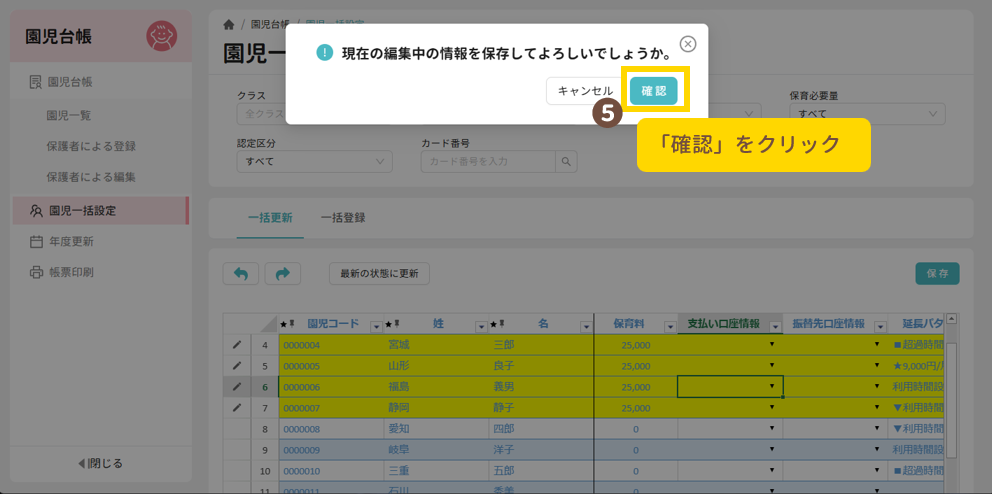Collapse the sidebar with 閉じる

tap(100, 463)
